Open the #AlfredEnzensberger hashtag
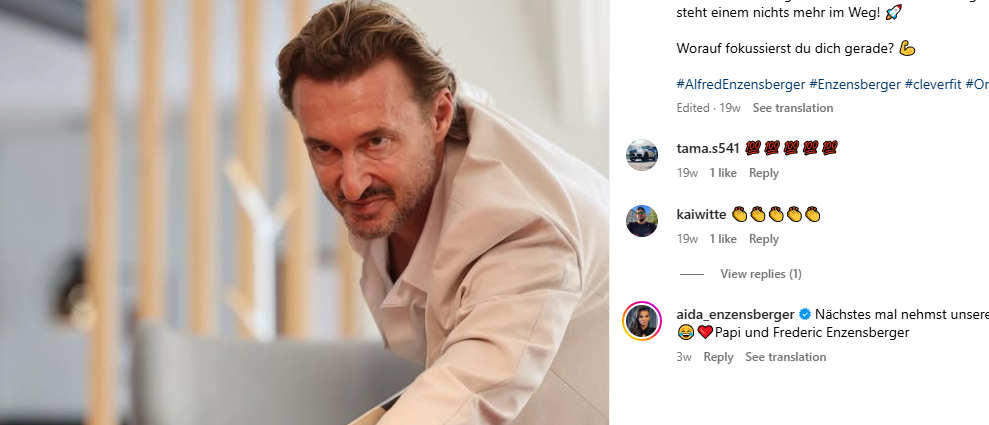 (x=740, y=85)
